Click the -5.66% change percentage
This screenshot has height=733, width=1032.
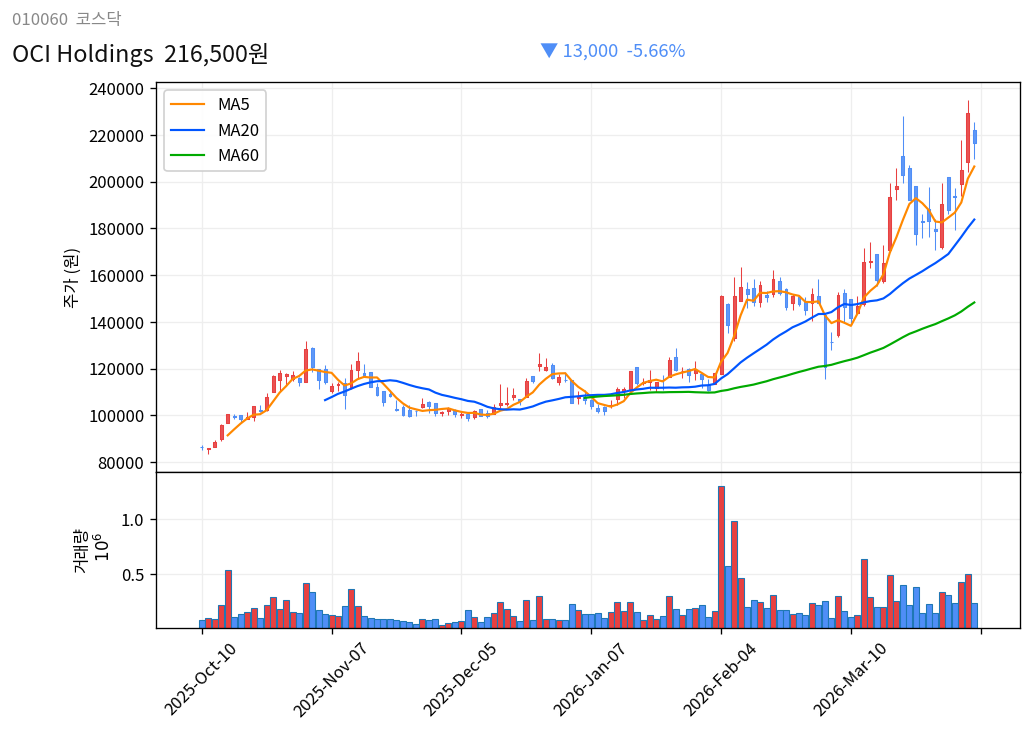[655, 51]
